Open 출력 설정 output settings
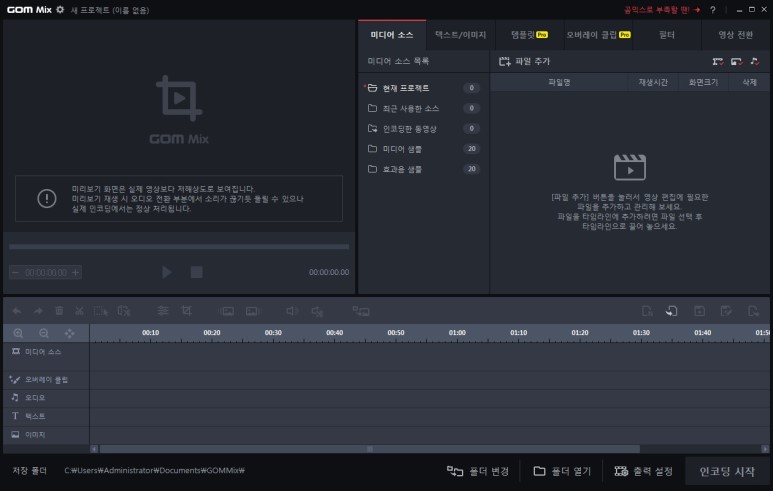The height and width of the screenshot is (491, 773). (x=643, y=471)
